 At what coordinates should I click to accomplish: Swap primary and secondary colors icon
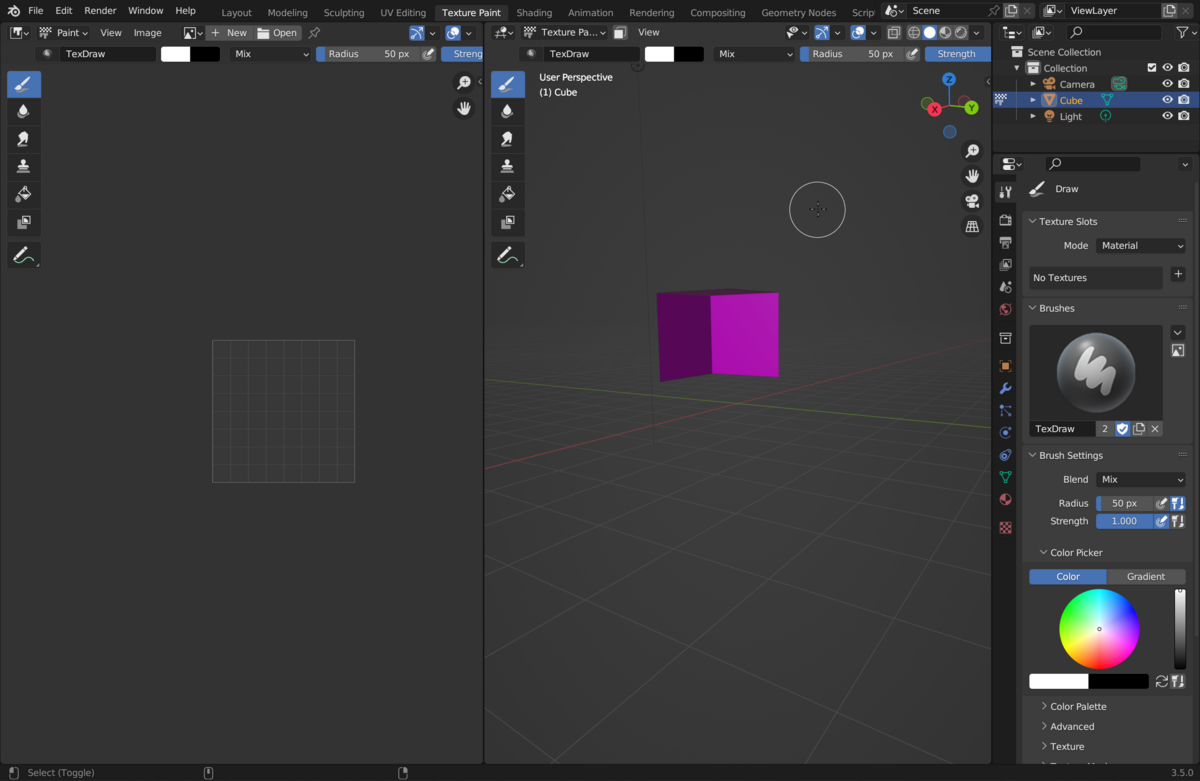[1162, 681]
